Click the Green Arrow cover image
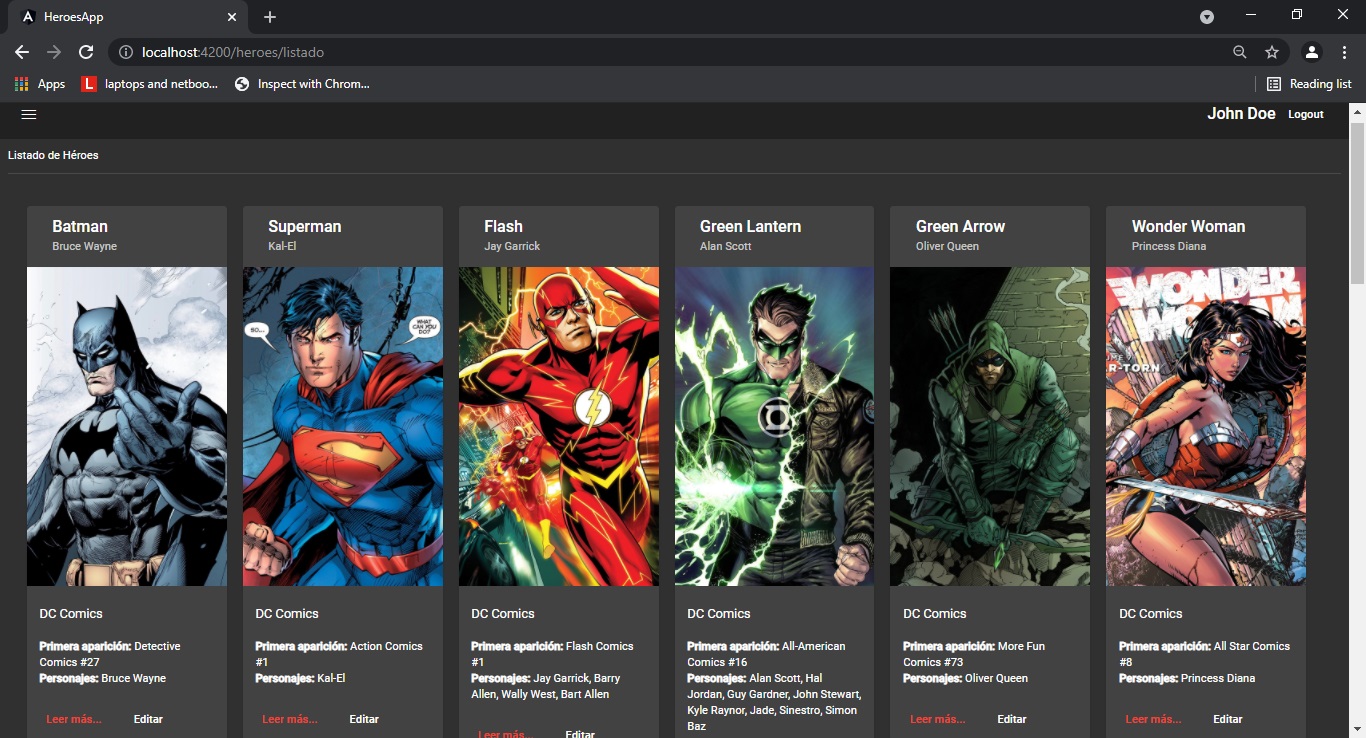Image resolution: width=1366 pixels, height=738 pixels. tap(990, 426)
